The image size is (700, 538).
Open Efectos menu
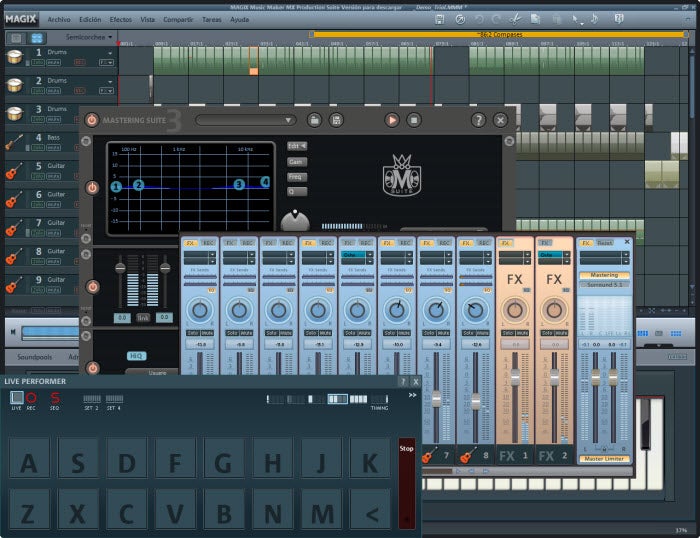(x=121, y=20)
